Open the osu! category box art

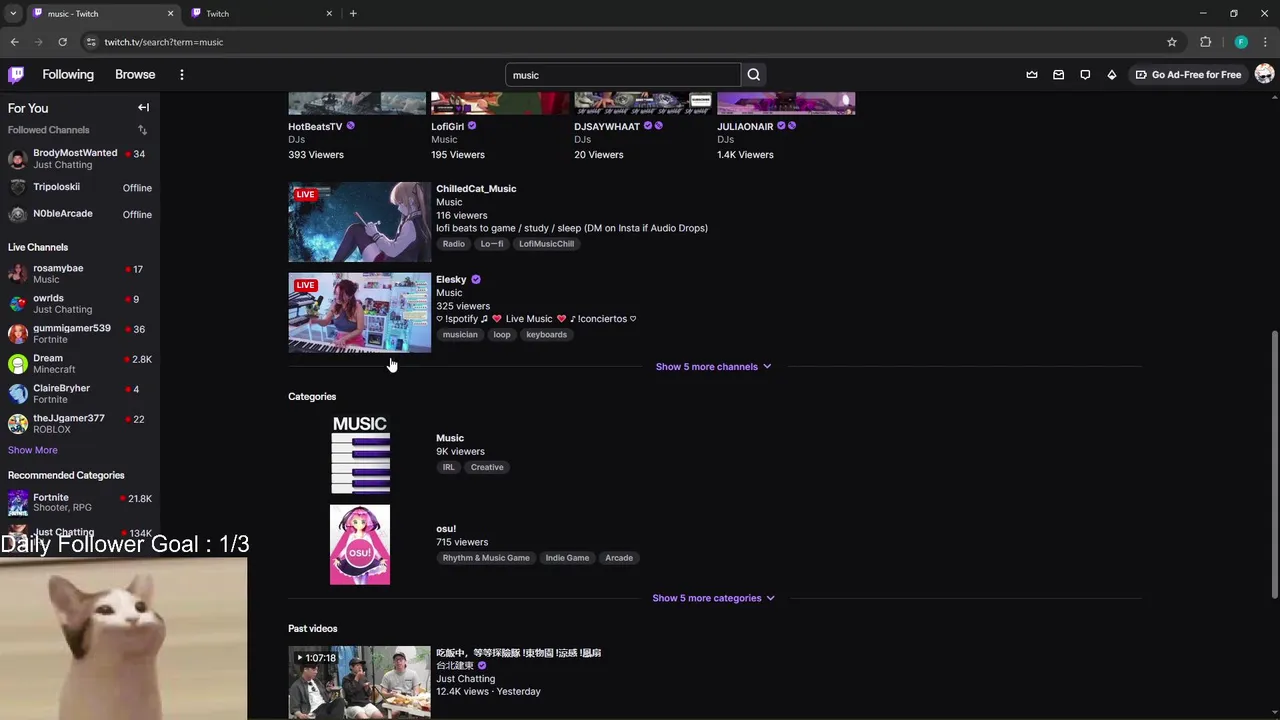click(x=360, y=545)
